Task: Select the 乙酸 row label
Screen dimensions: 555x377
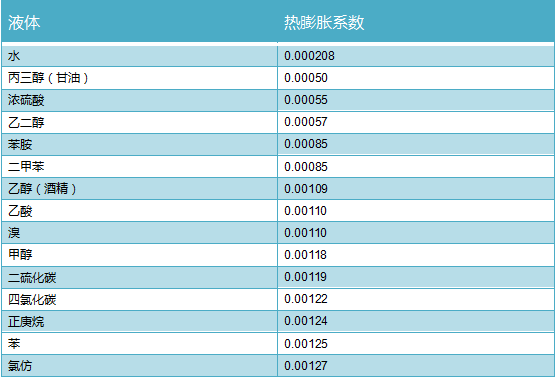Action: [x=20, y=211]
